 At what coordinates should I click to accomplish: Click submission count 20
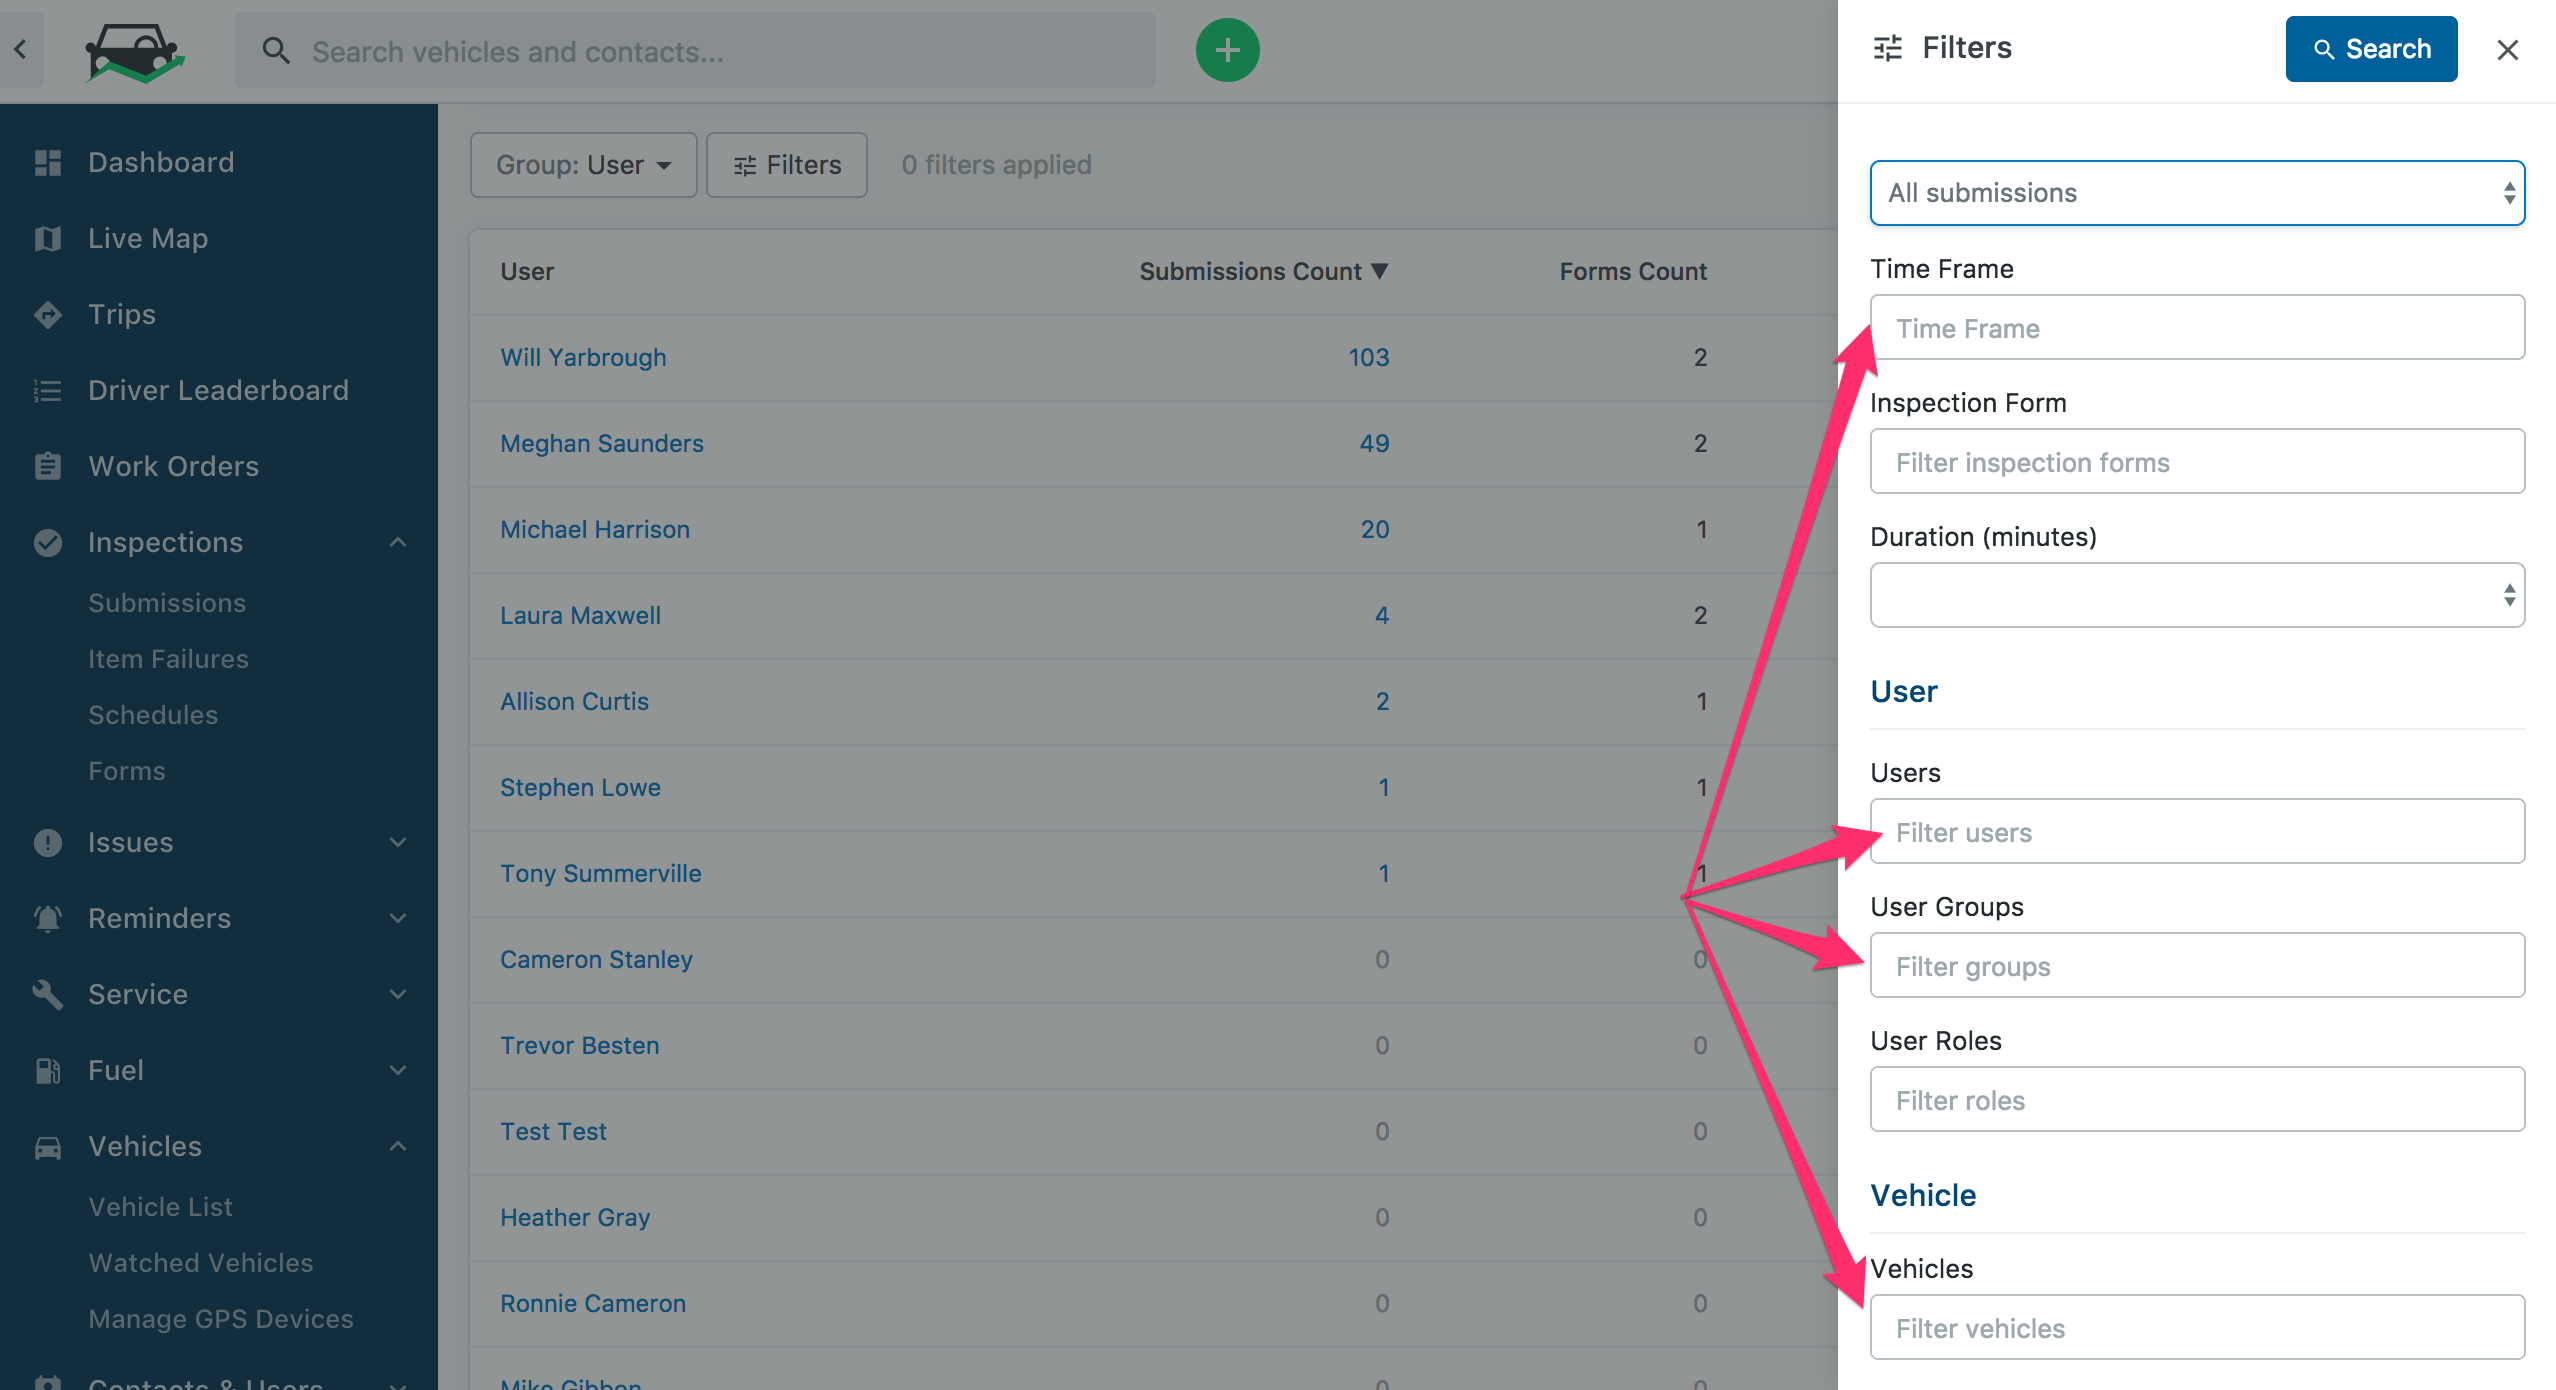(1375, 529)
